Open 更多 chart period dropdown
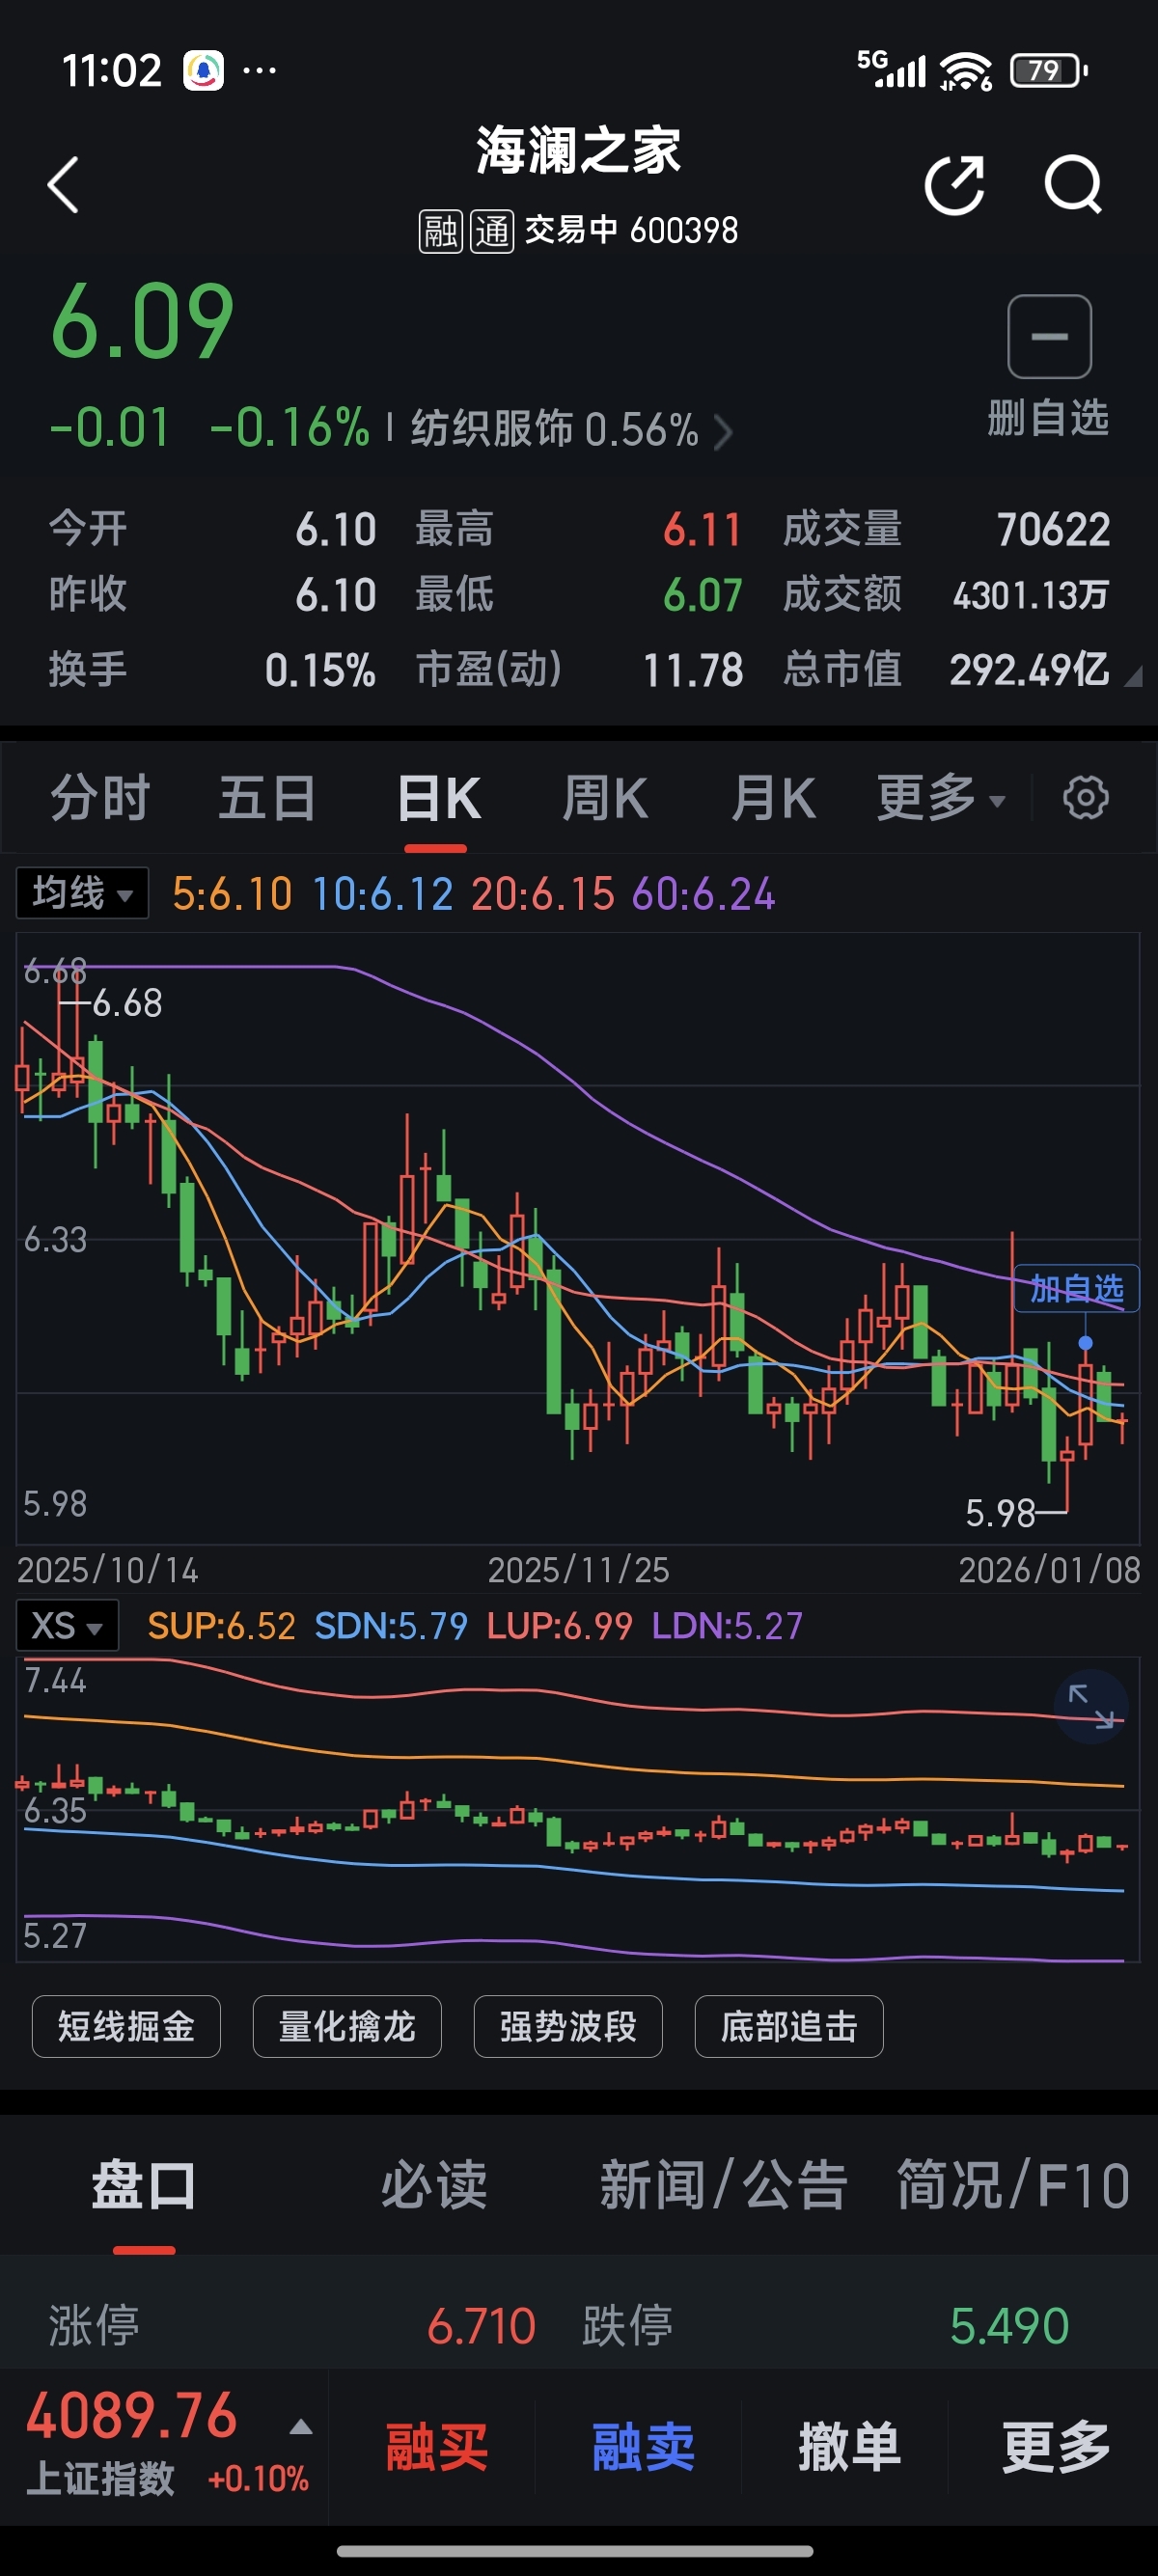 tap(941, 798)
